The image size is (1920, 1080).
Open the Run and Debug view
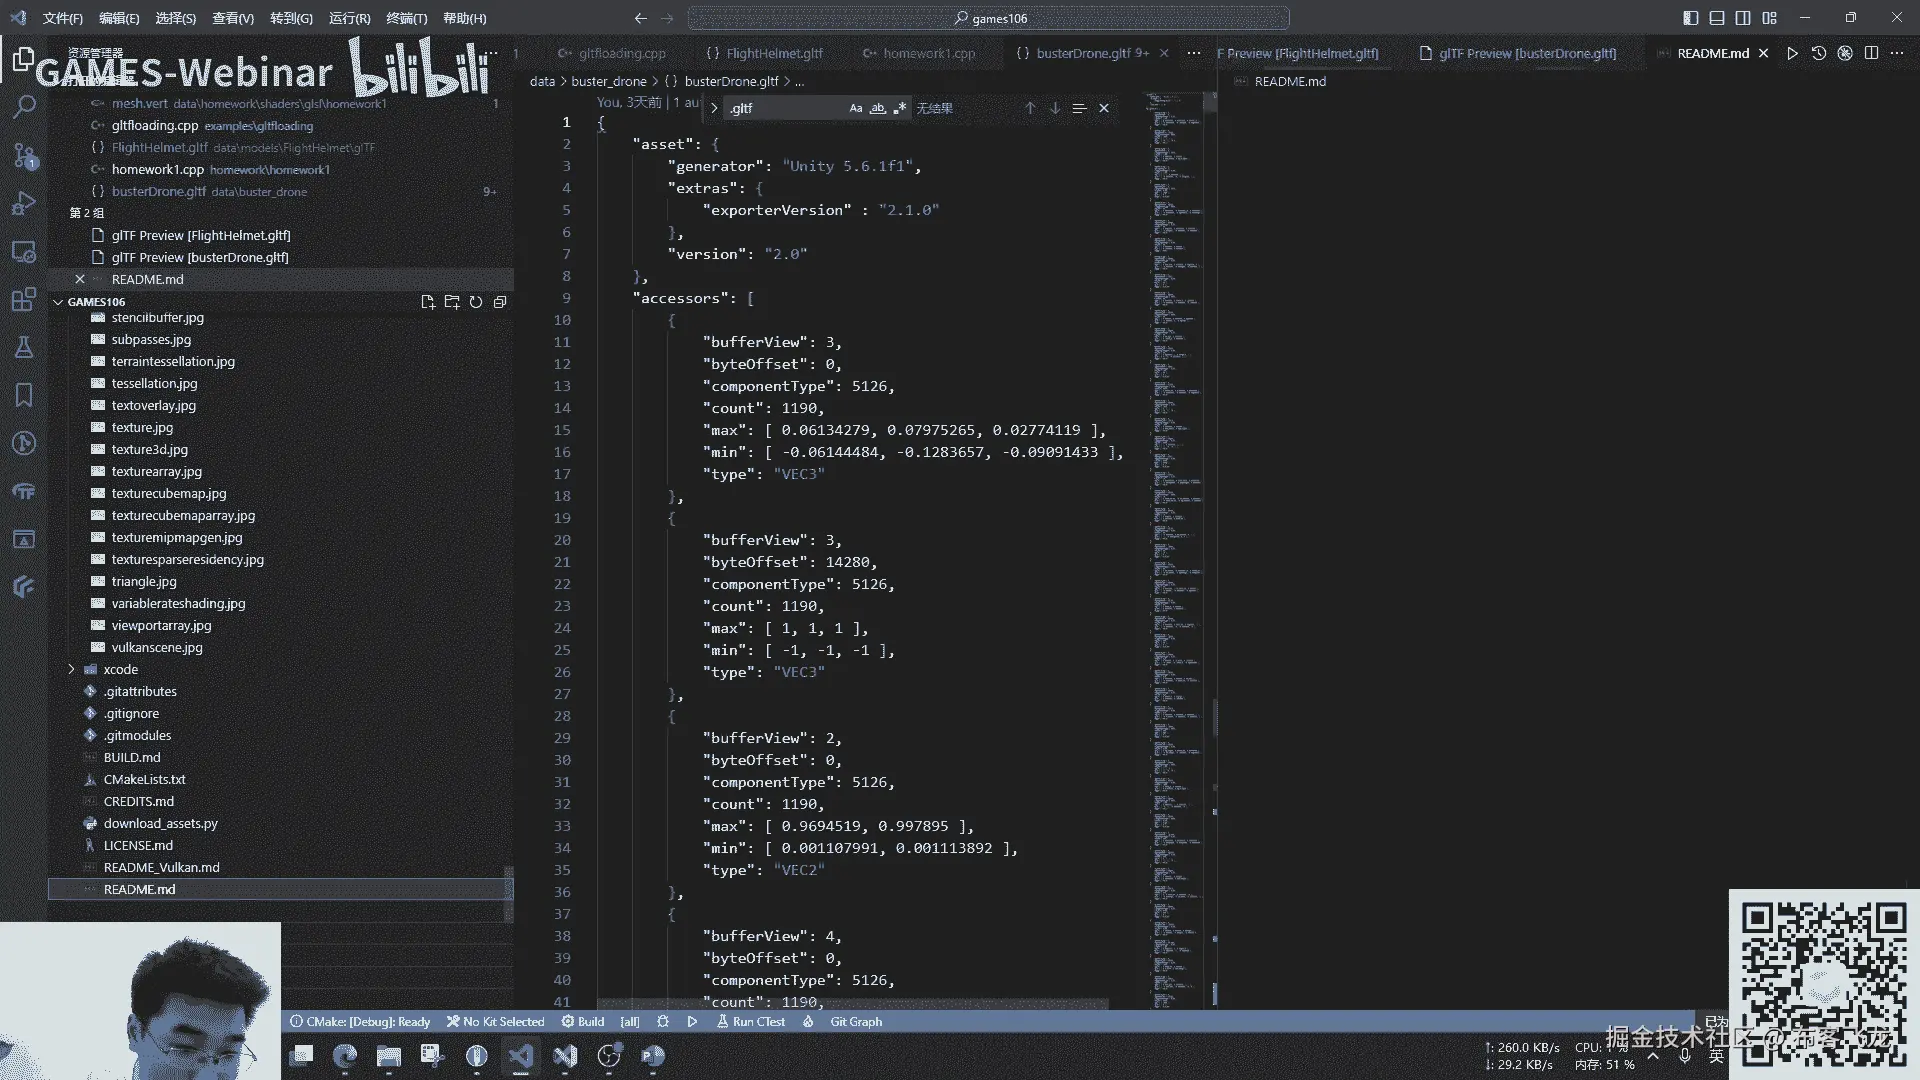[24, 204]
